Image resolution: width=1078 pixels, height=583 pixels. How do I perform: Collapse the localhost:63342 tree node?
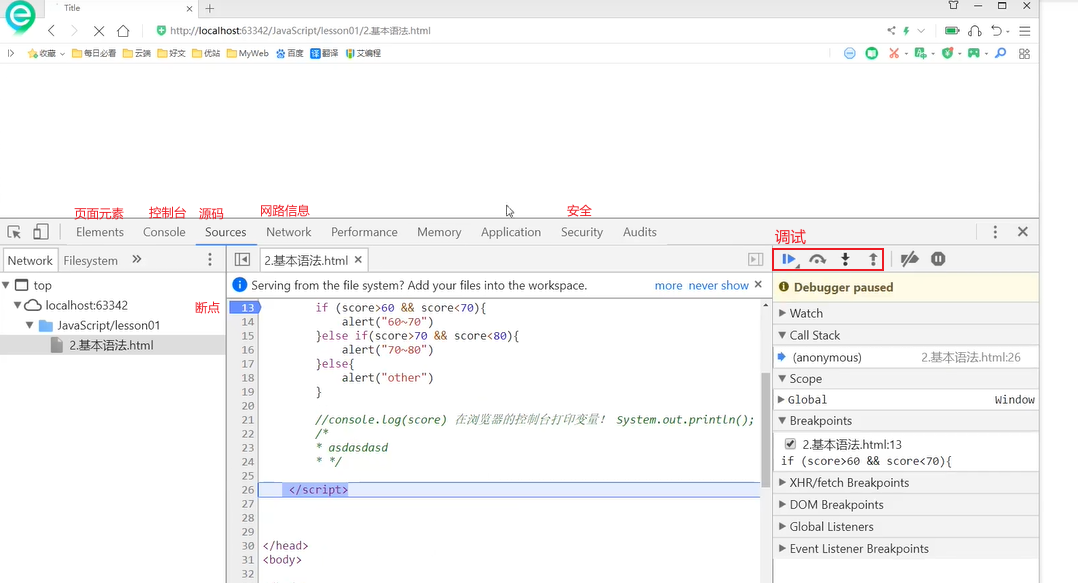tap(17, 305)
